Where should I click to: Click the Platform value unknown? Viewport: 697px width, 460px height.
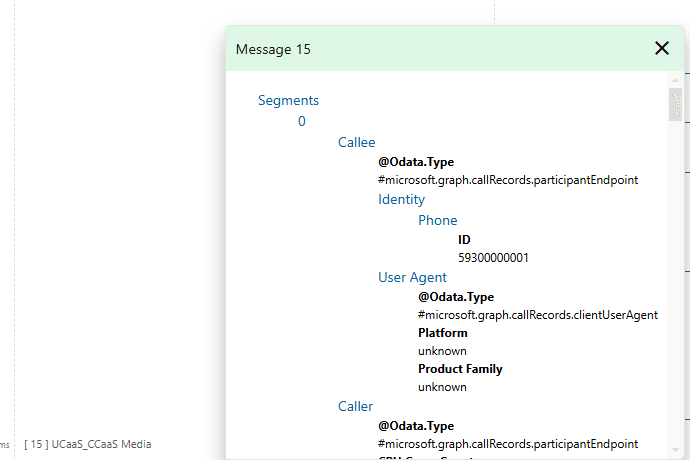(x=442, y=351)
